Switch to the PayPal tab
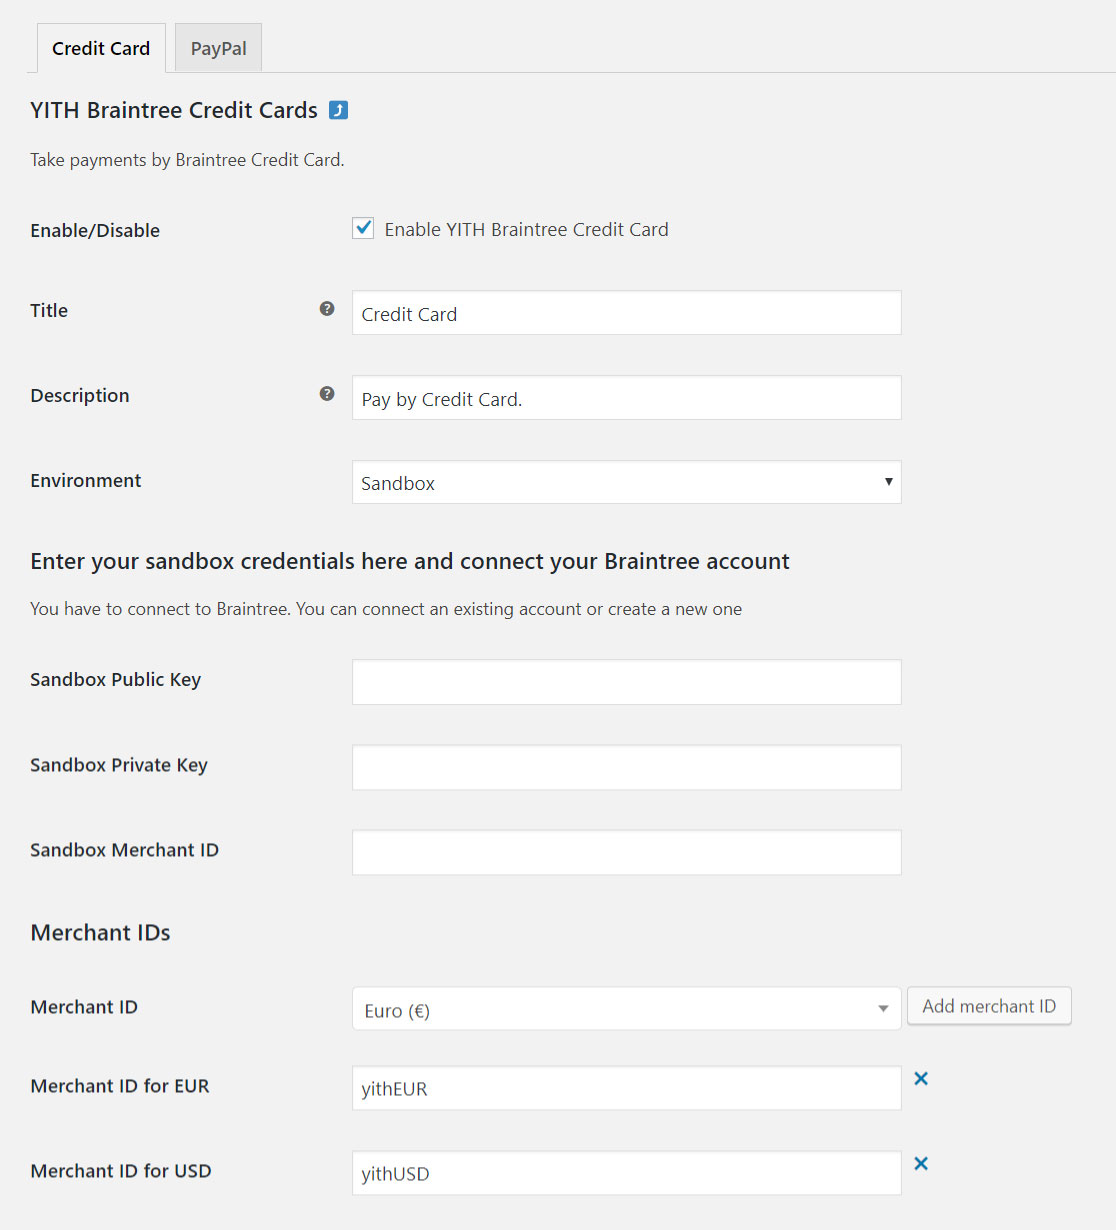Image resolution: width=1116 pixels, height=1230 pixels. pos(218,48)
